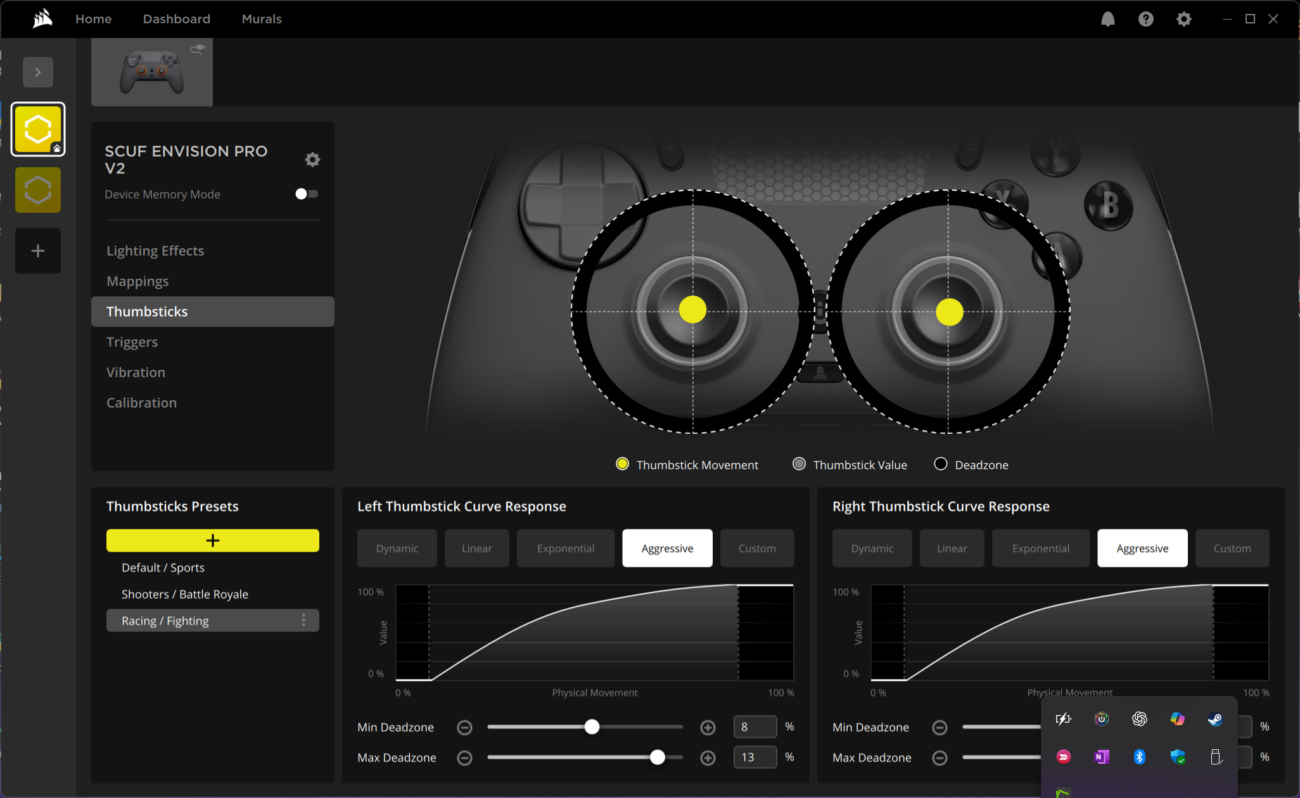
Task: Open SCUF Envision Pro device settings gear
Action: tap(312, 160)
